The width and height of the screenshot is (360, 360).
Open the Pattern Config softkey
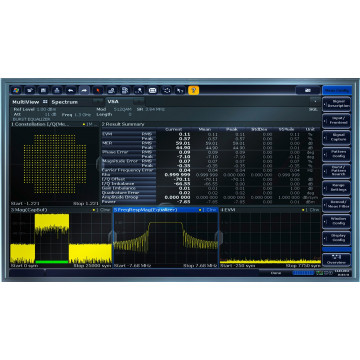[x=337, y=154]
